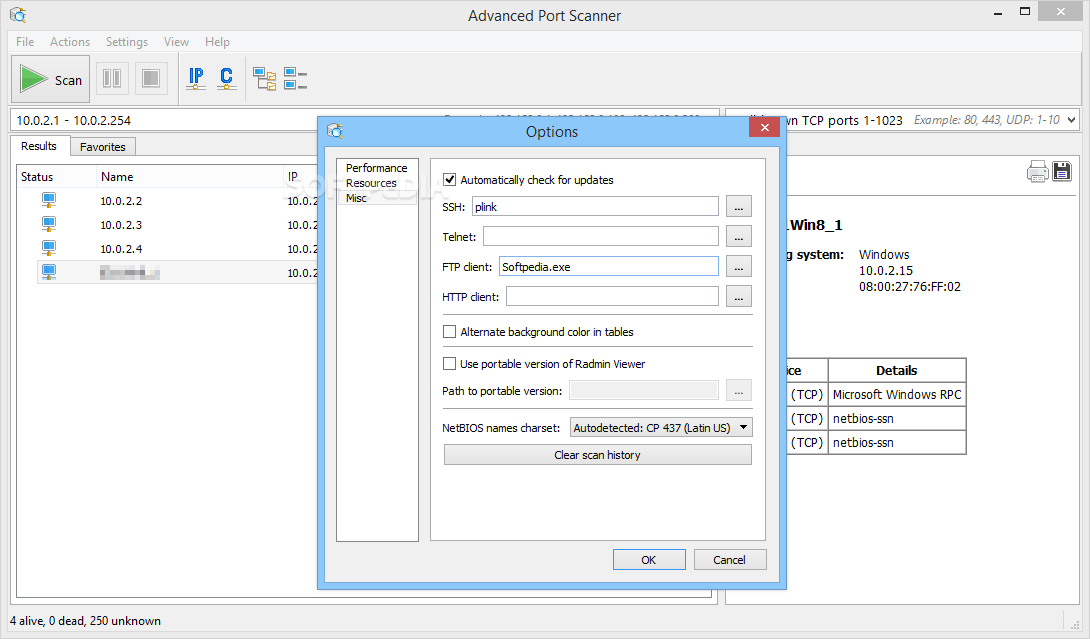
Task: Open the port list dropdown arrow
Action: click(x=1071, y=120)
